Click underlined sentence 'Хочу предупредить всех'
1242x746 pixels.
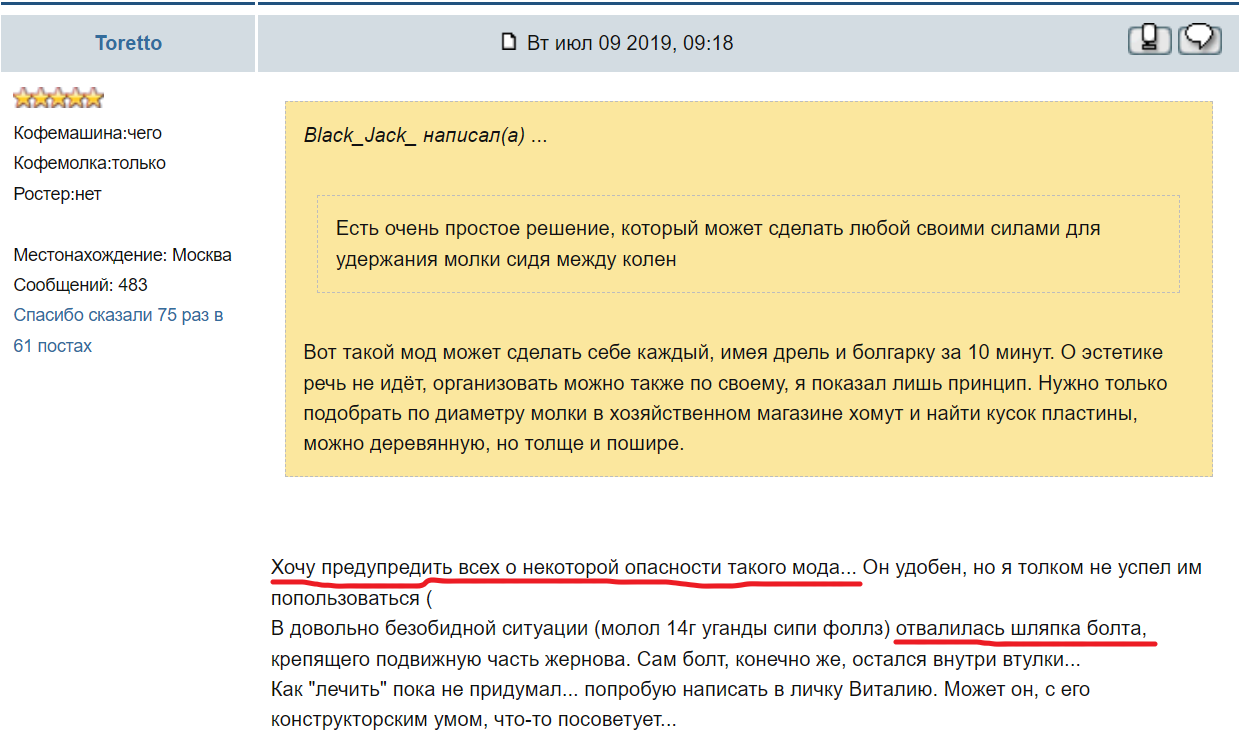point(564,567)
